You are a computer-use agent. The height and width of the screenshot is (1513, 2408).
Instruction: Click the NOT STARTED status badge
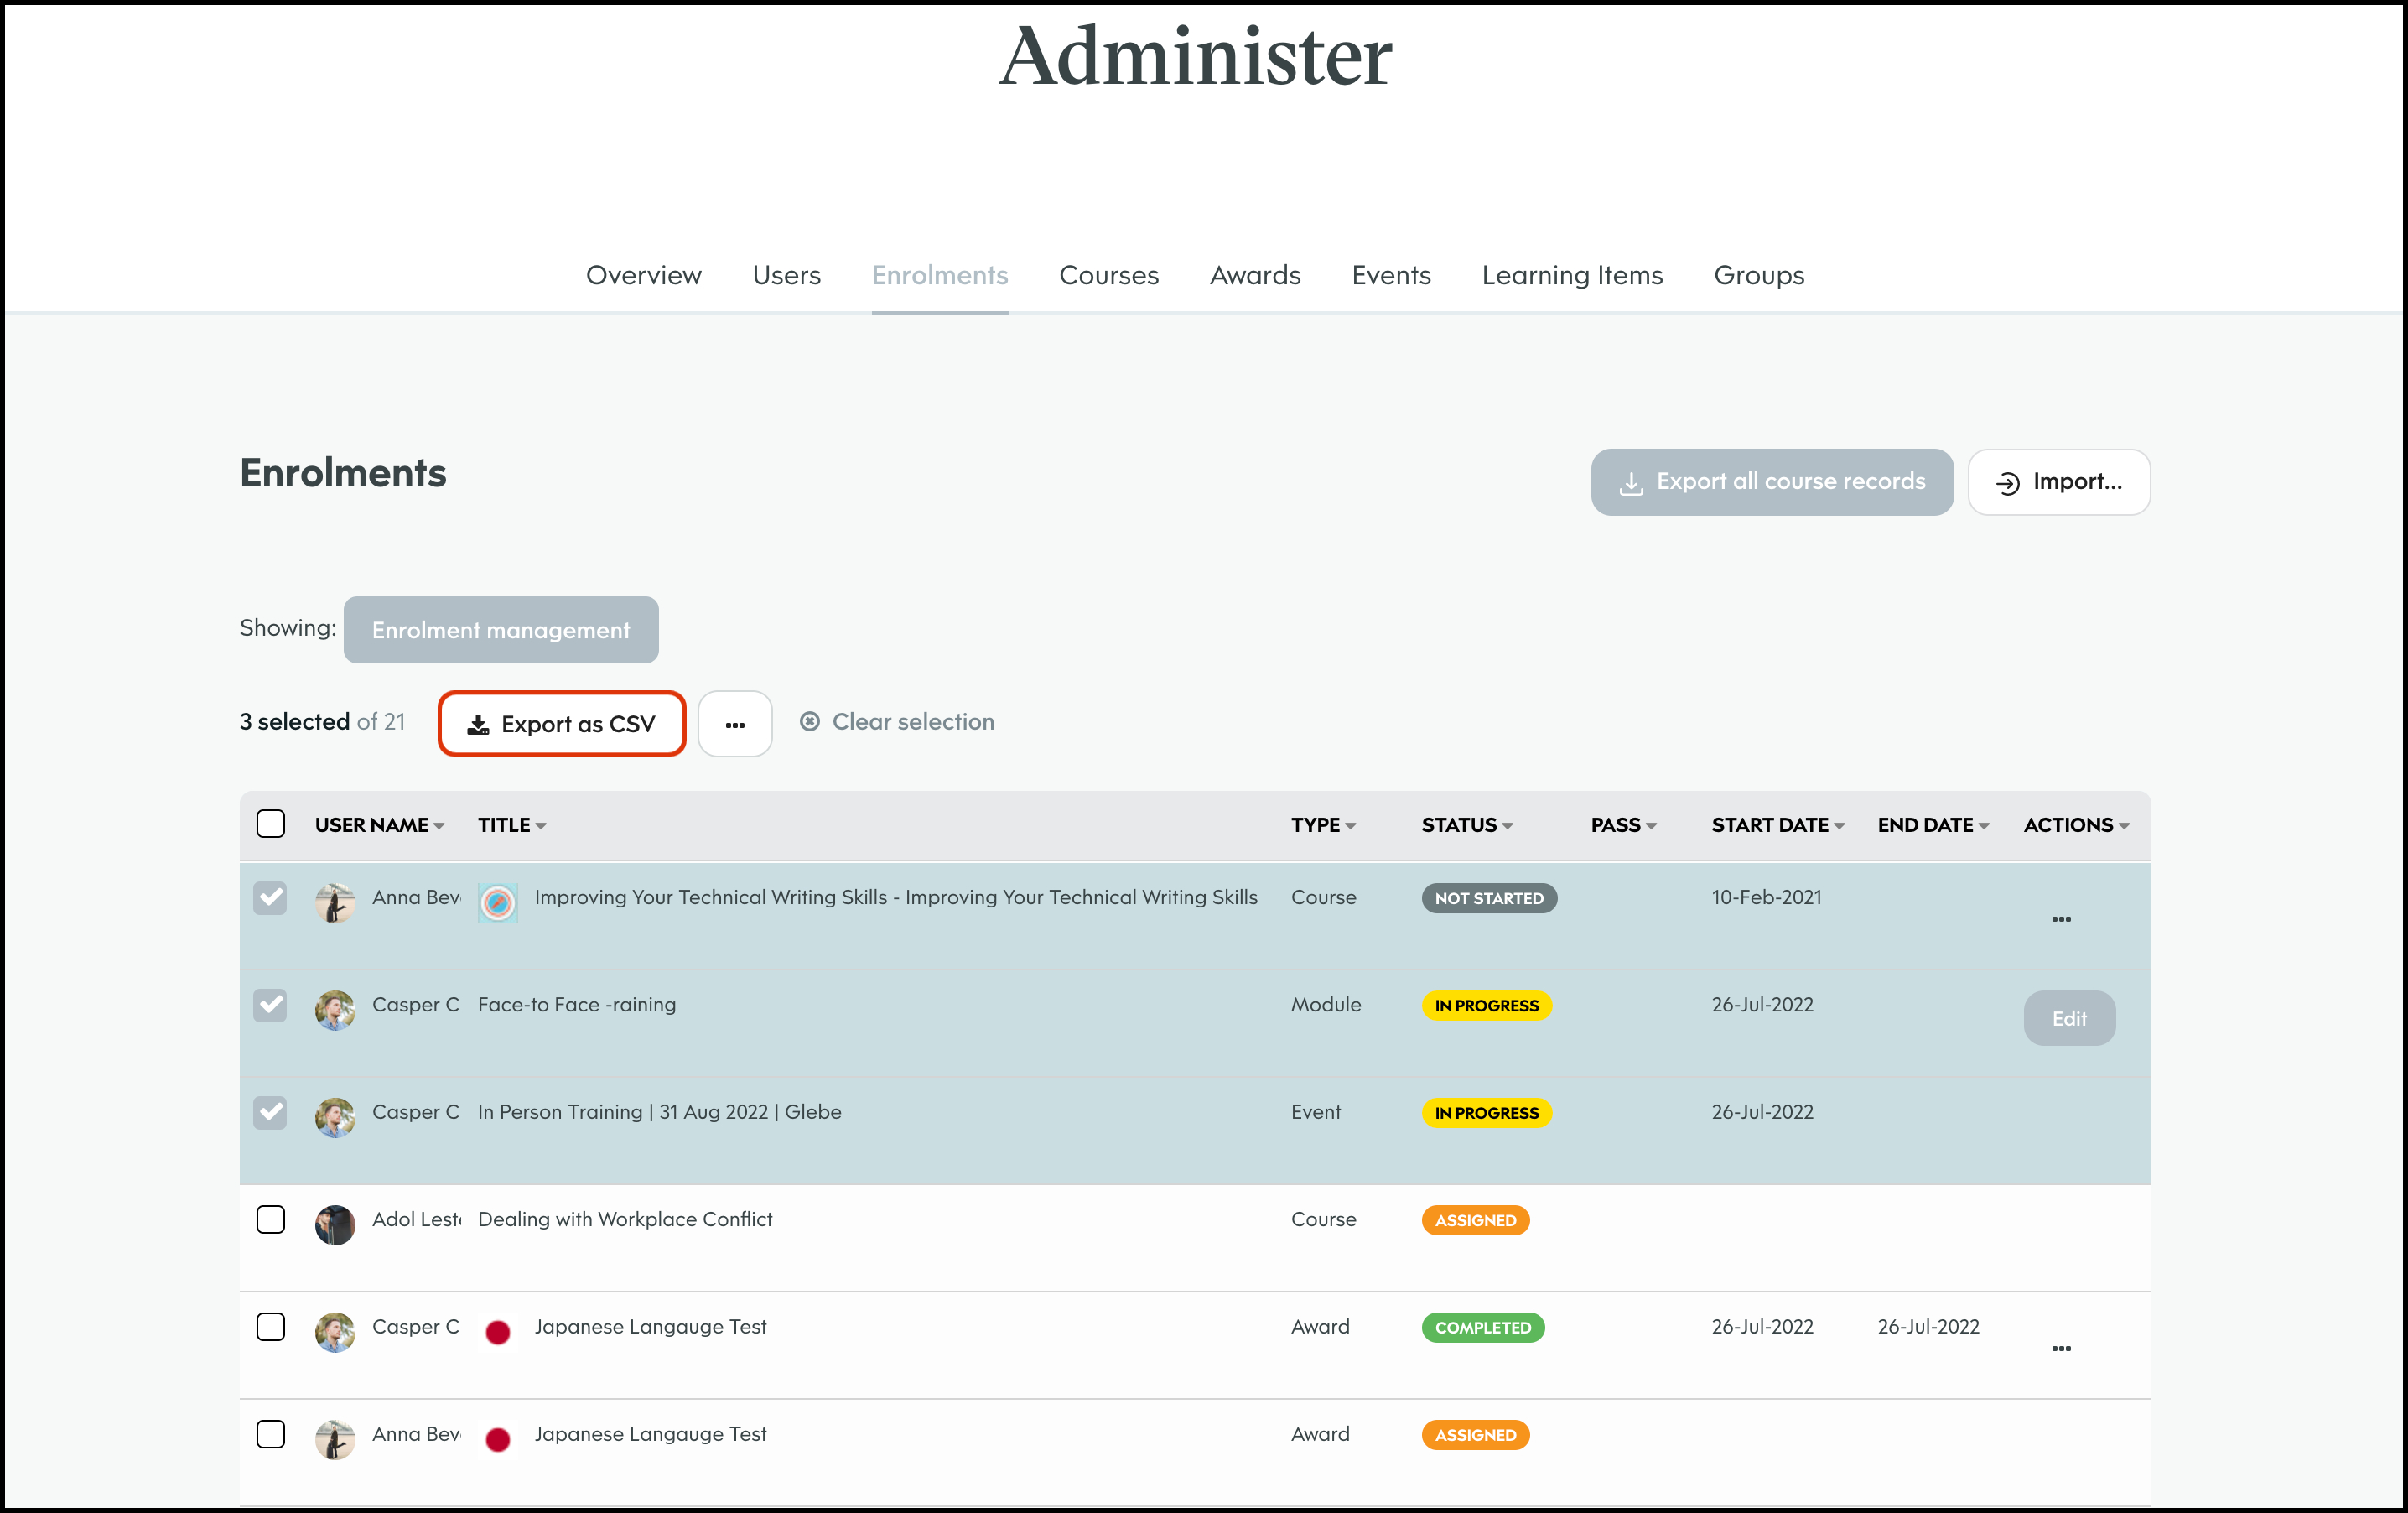click(x=1488, y=898)
